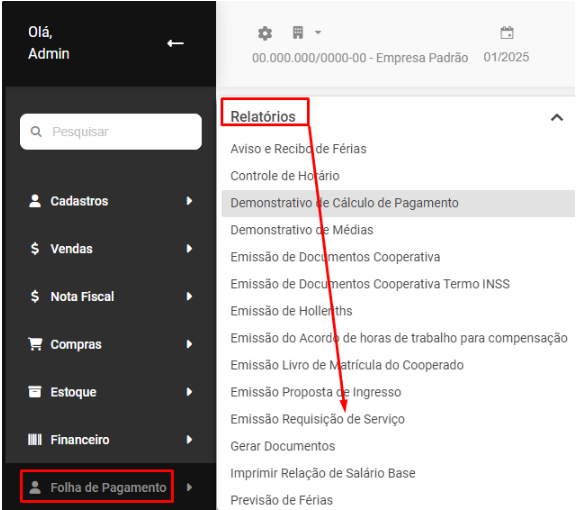This screenshot has height=510, width=579.
Task: Click the Estoque box icon
Action: tap(35, 392)
